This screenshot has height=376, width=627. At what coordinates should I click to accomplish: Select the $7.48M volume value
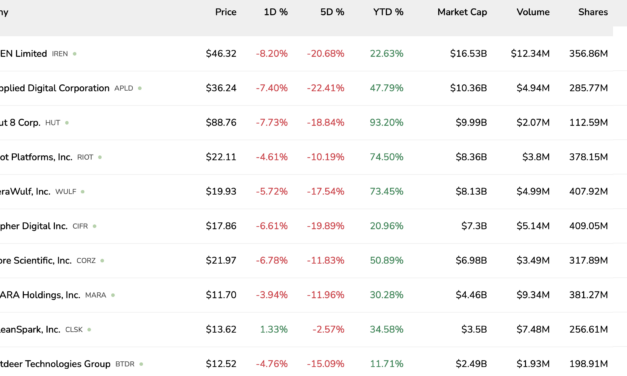(533, 330)
